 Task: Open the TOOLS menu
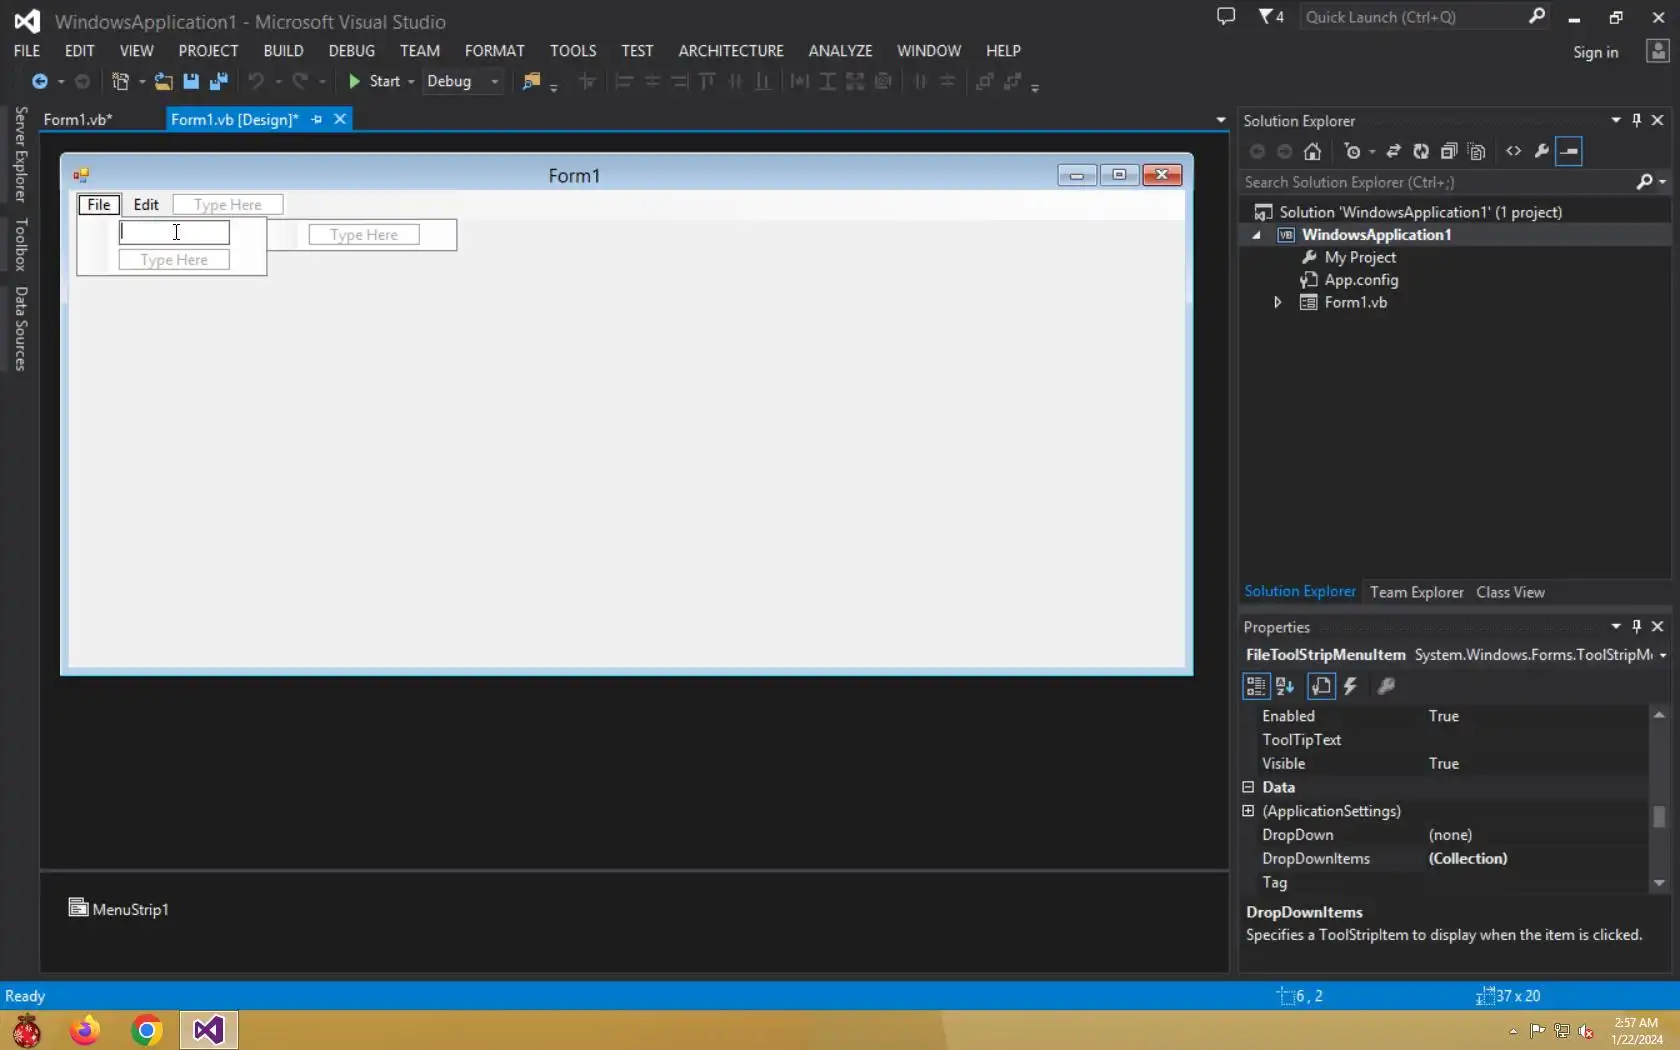click(x=573, y=51)
